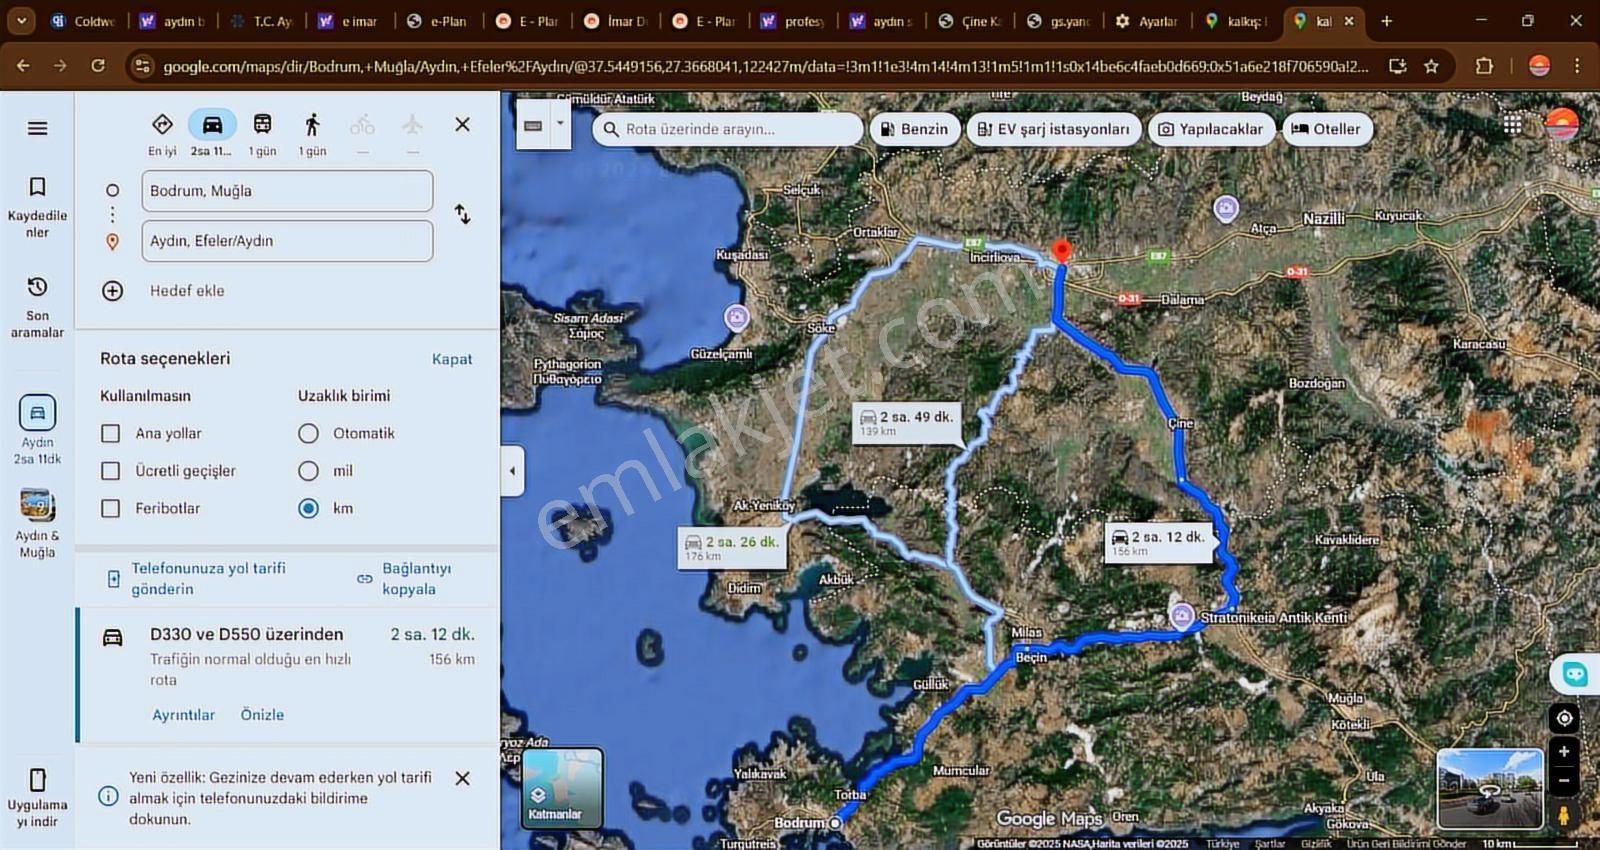This screenshot has height=850, width=1600.
Task: Open Önizle route preview
Action: coord(262,715)
